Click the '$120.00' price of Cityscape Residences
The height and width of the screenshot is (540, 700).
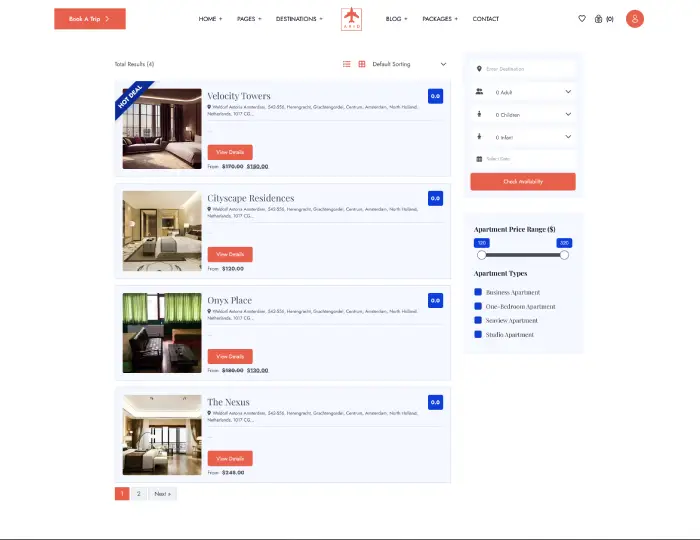[233, 269]
